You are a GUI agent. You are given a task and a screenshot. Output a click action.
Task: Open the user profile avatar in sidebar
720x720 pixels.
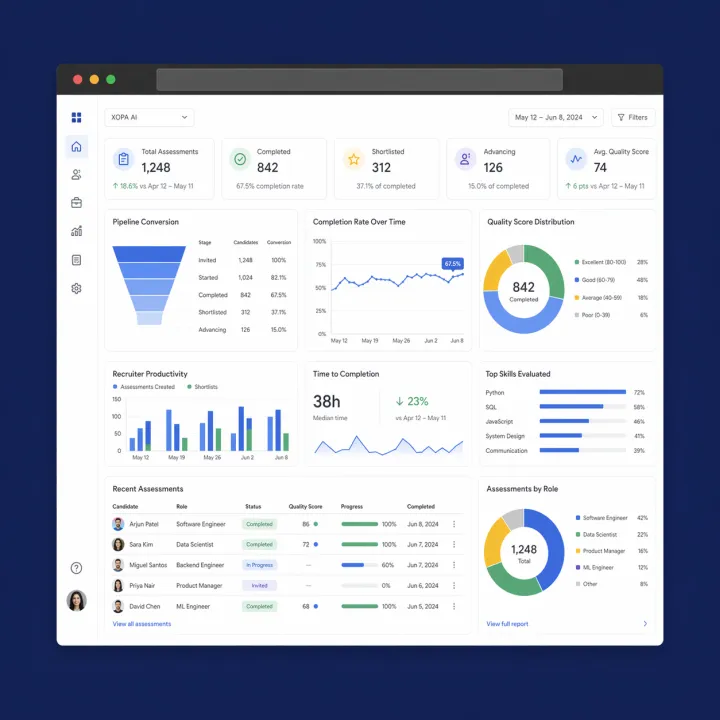tap(76, 601)
